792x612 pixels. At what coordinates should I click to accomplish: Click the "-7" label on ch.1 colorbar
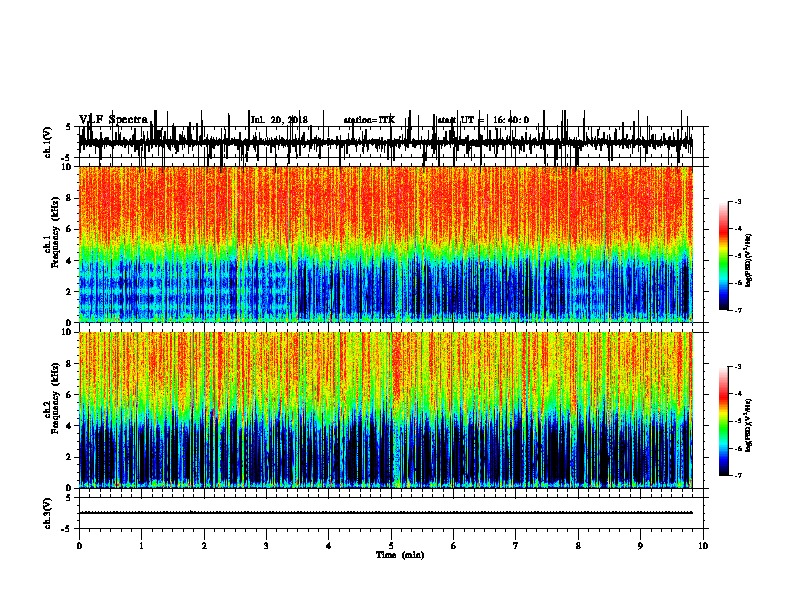[x=738, y=310]
